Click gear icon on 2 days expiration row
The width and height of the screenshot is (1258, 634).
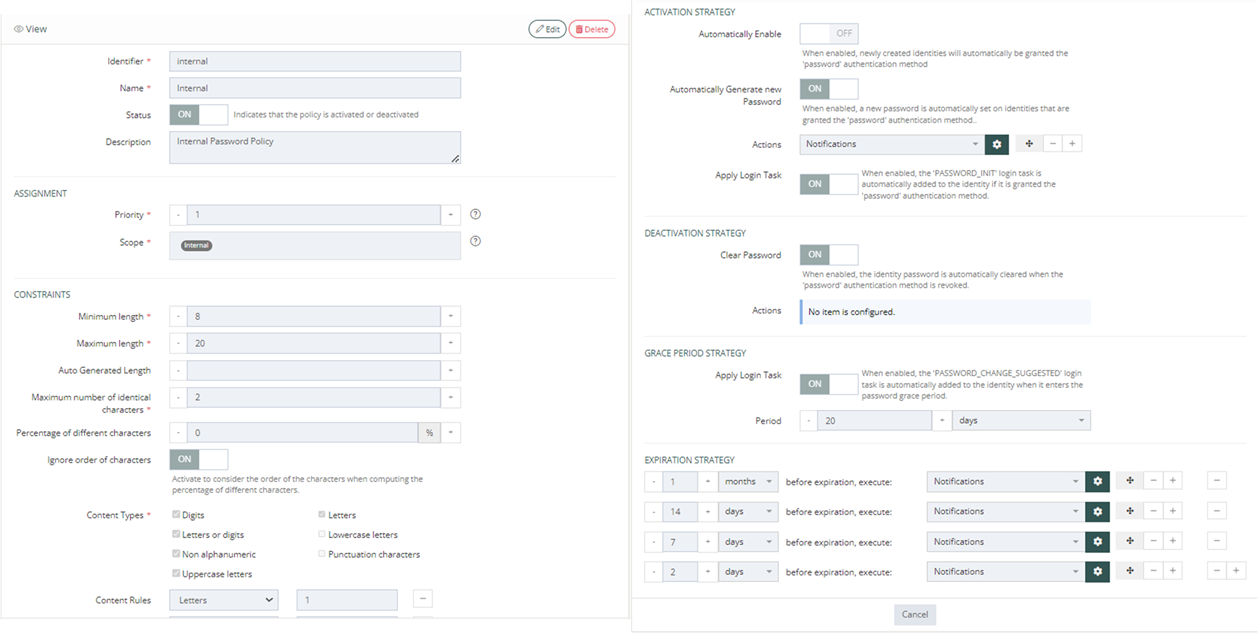pyautogui.click(x=1097, y=572)
